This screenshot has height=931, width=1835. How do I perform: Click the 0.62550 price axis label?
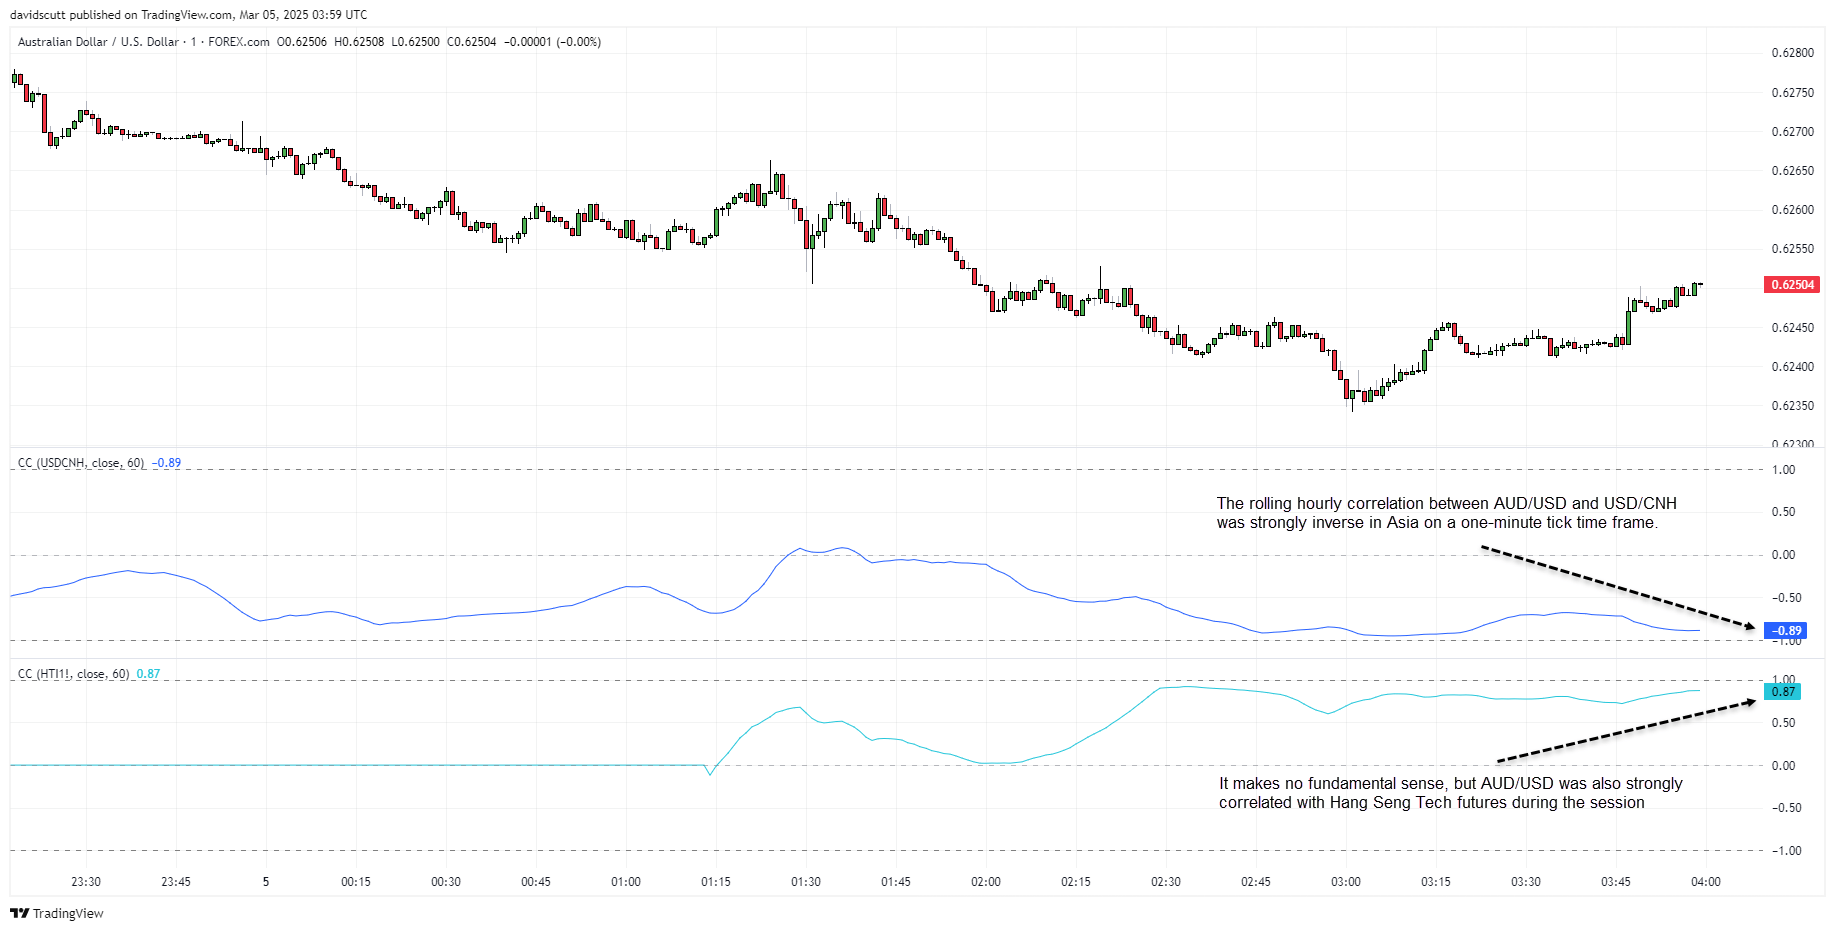(1792, 249)
